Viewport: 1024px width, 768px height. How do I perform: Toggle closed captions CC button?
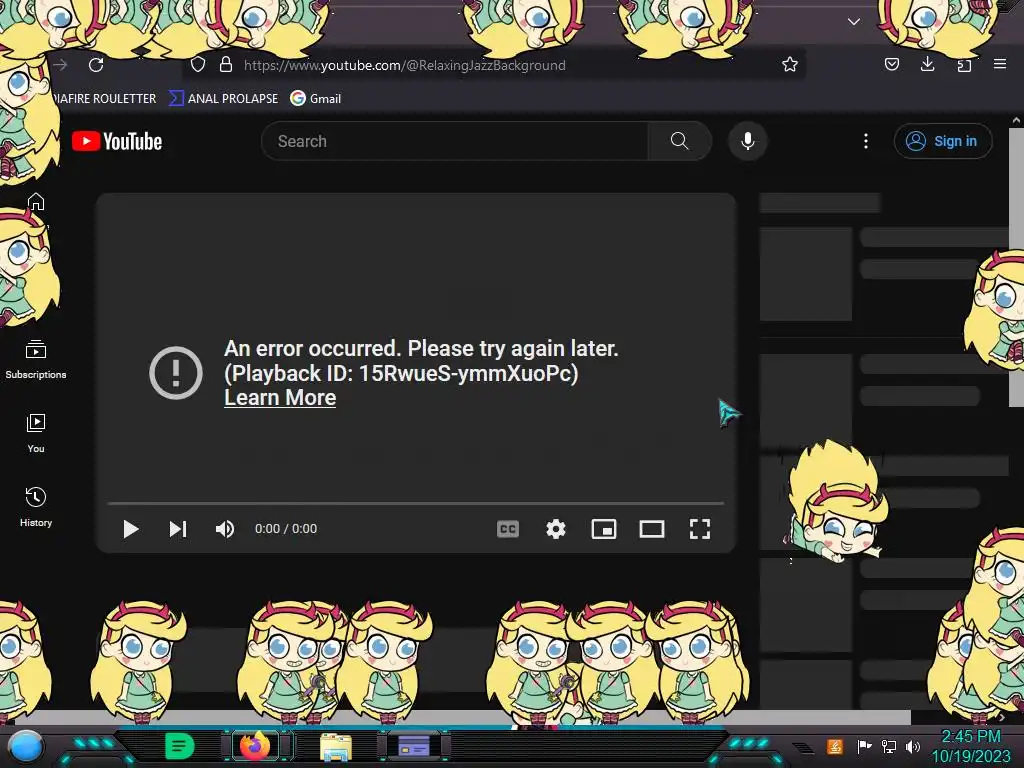(507, 529)
